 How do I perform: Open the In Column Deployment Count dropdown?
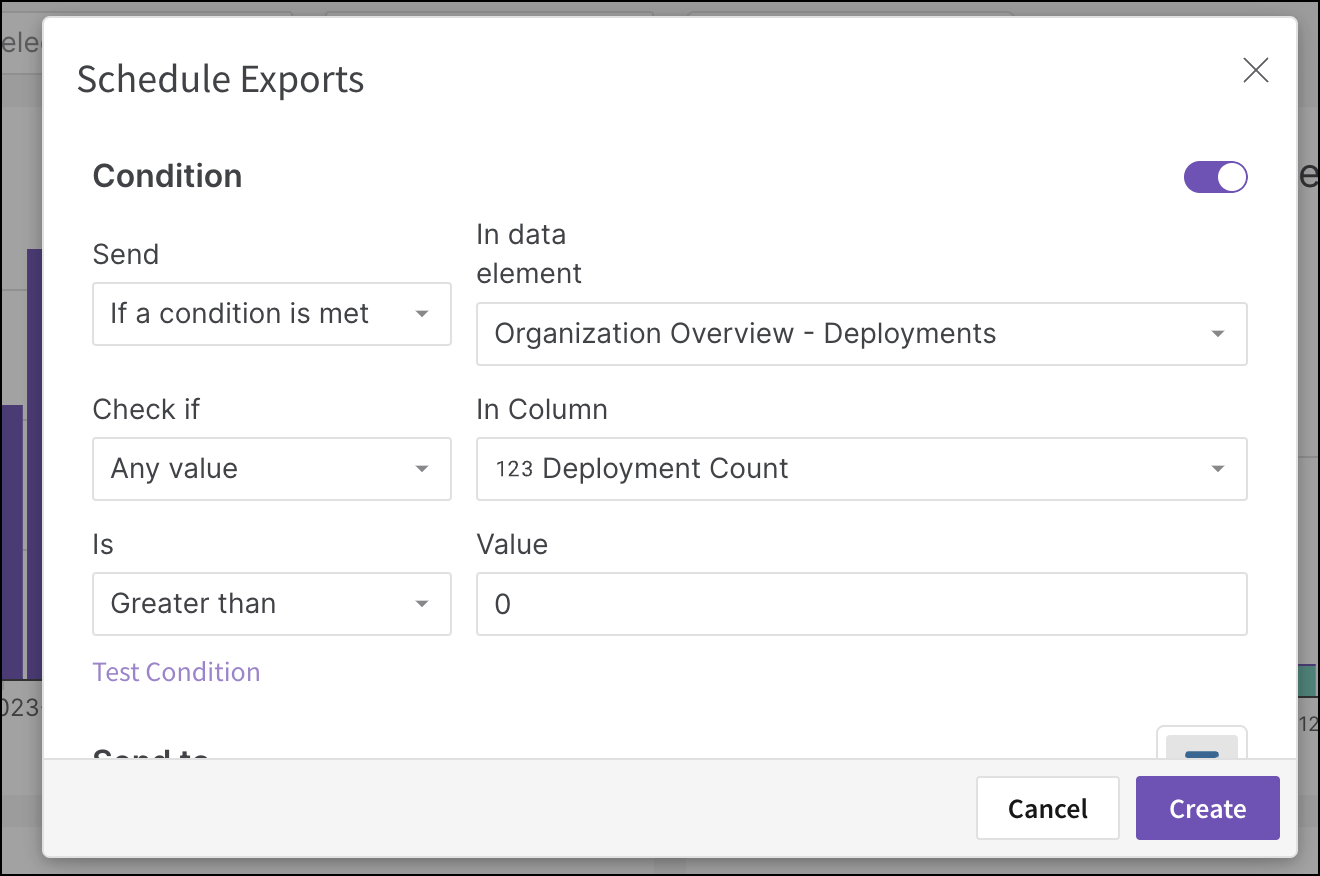860,469
